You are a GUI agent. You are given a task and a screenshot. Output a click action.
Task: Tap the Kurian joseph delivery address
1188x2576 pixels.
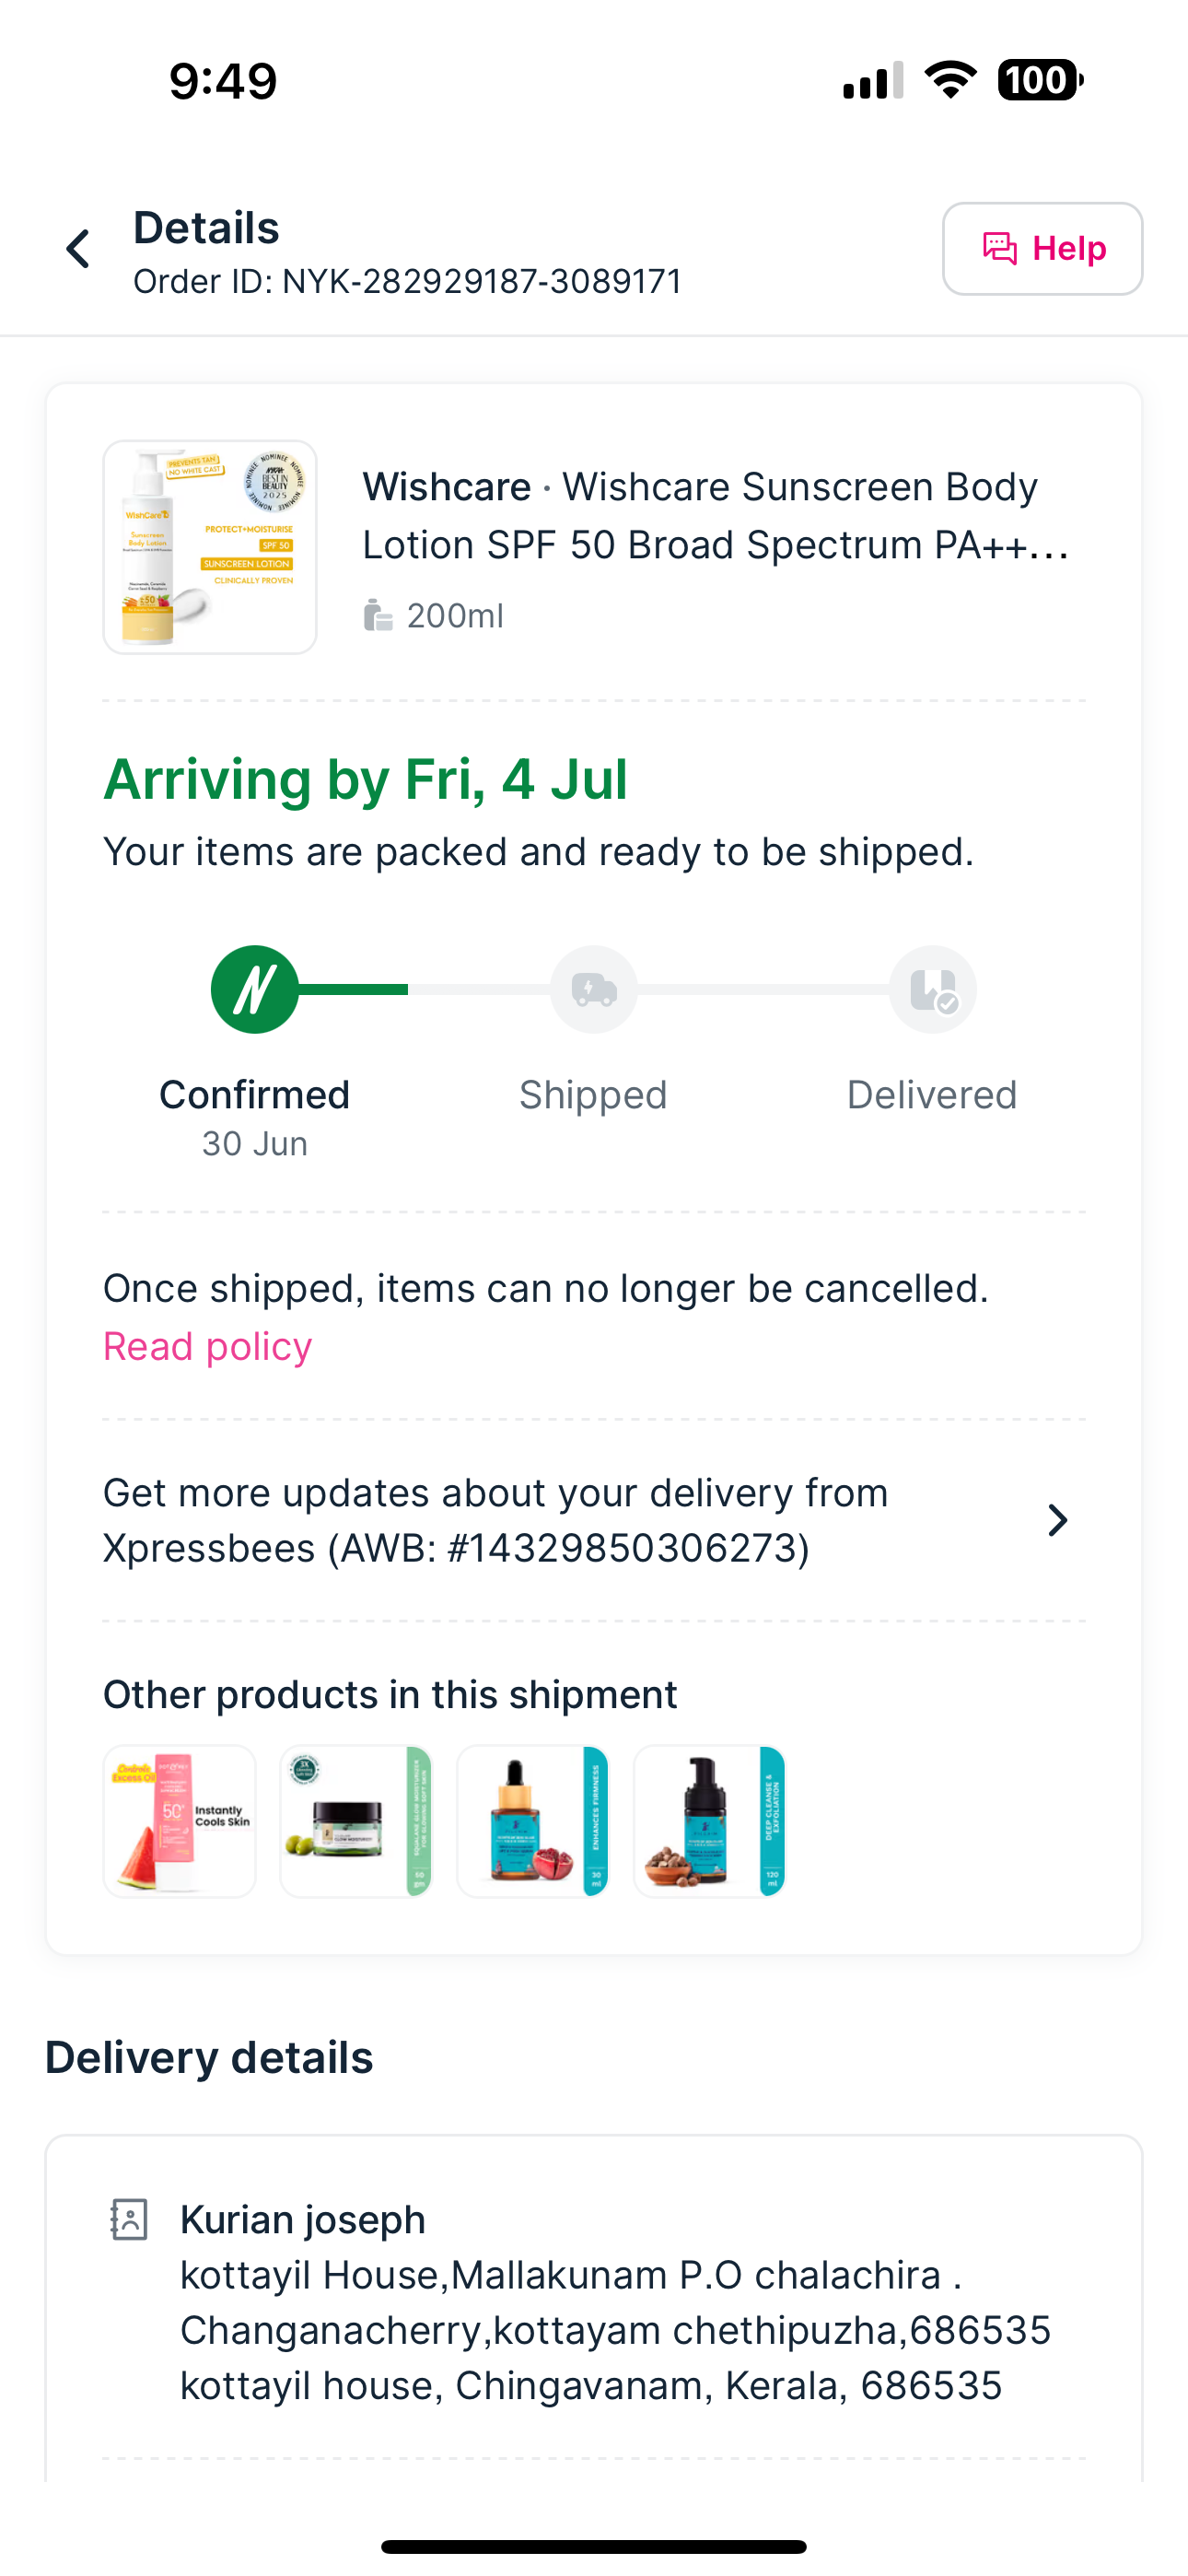[615, 2303]
